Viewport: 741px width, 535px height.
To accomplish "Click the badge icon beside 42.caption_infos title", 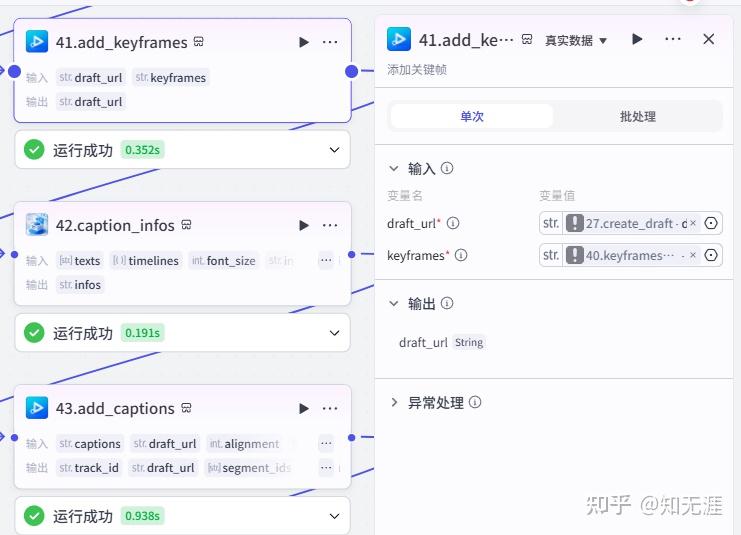I will (x=186, y=224).
